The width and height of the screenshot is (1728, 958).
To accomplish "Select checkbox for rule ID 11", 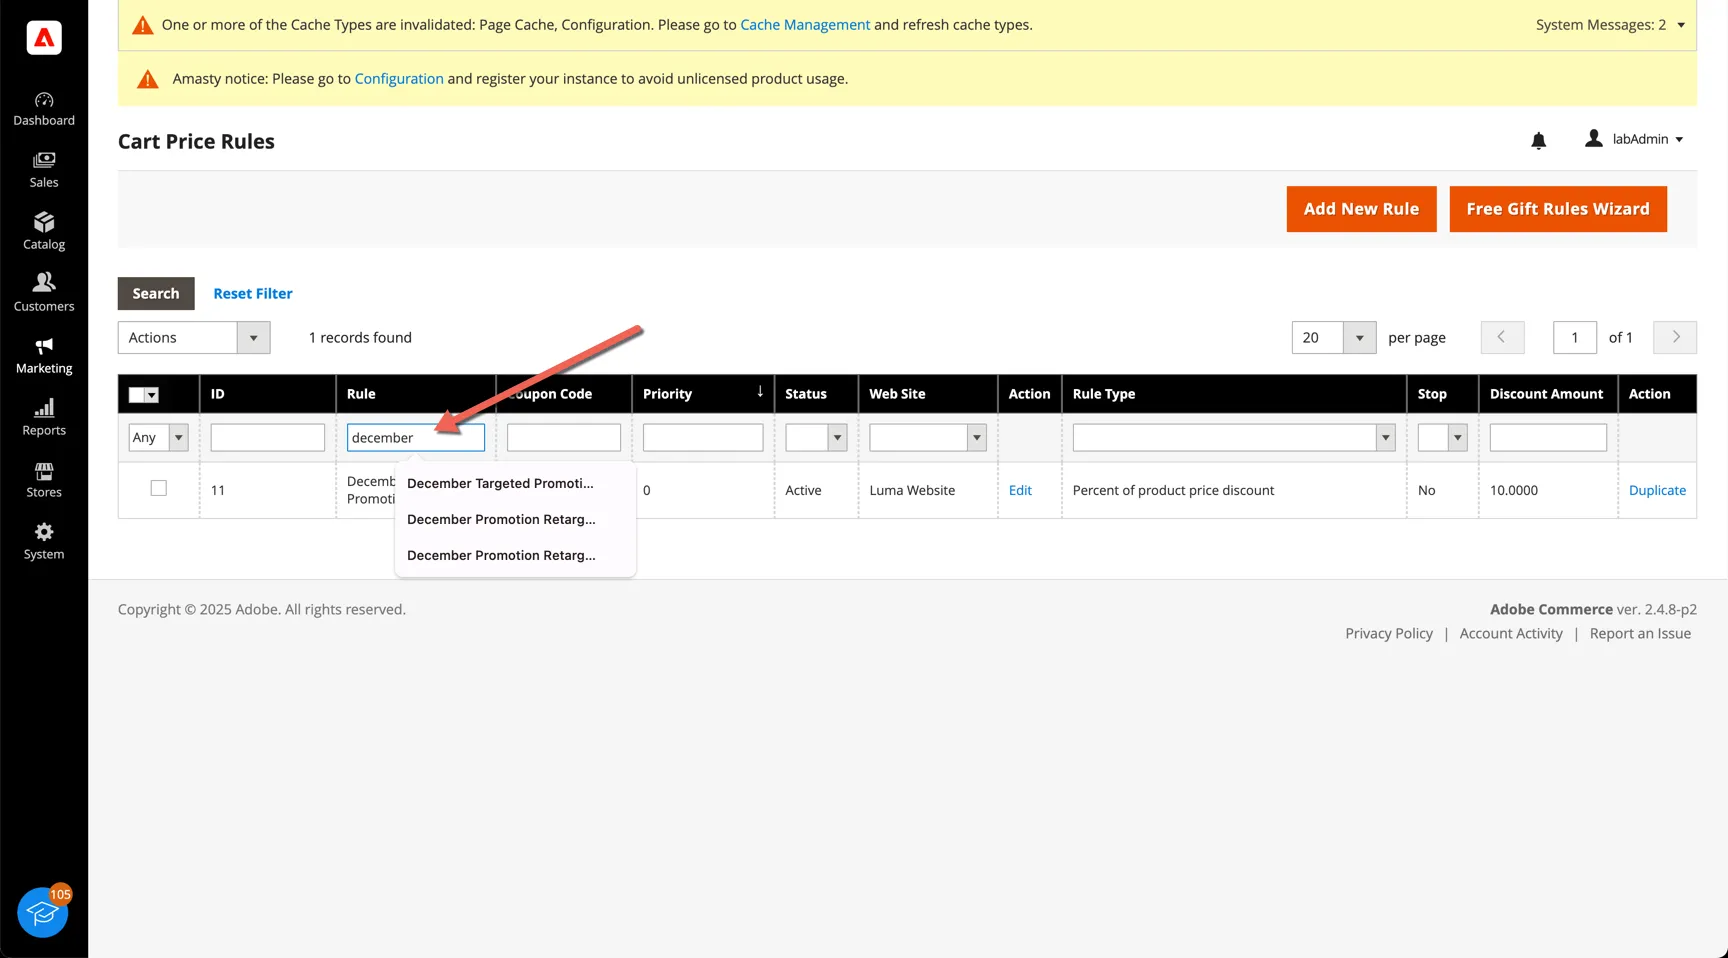I will [159, 488].
